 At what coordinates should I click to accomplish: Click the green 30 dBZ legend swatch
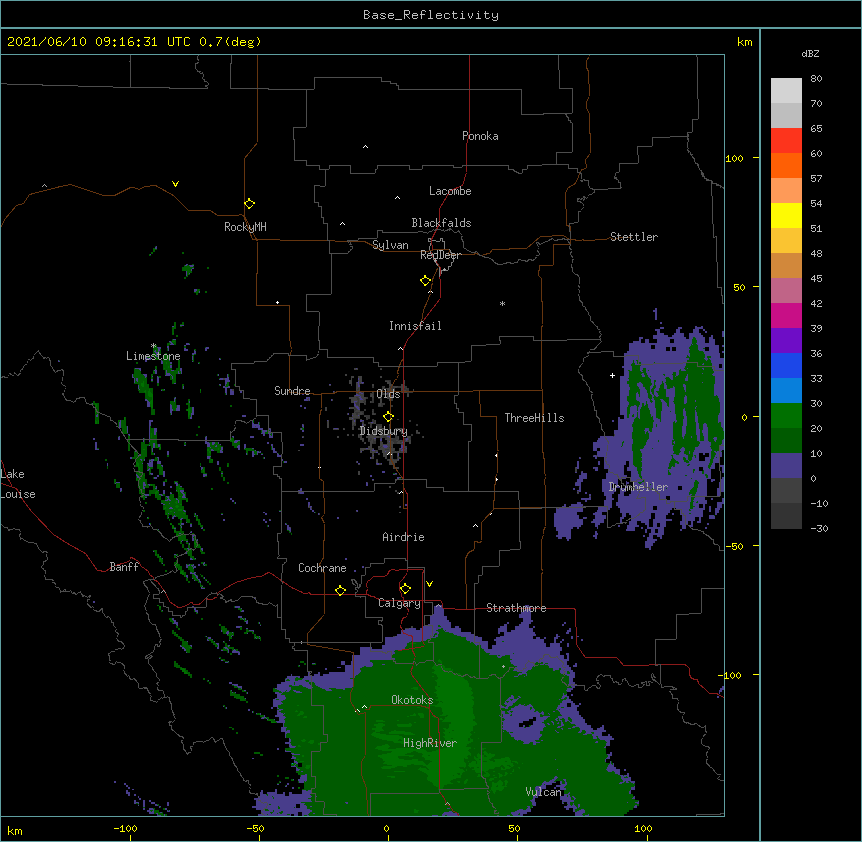[786, 416]
